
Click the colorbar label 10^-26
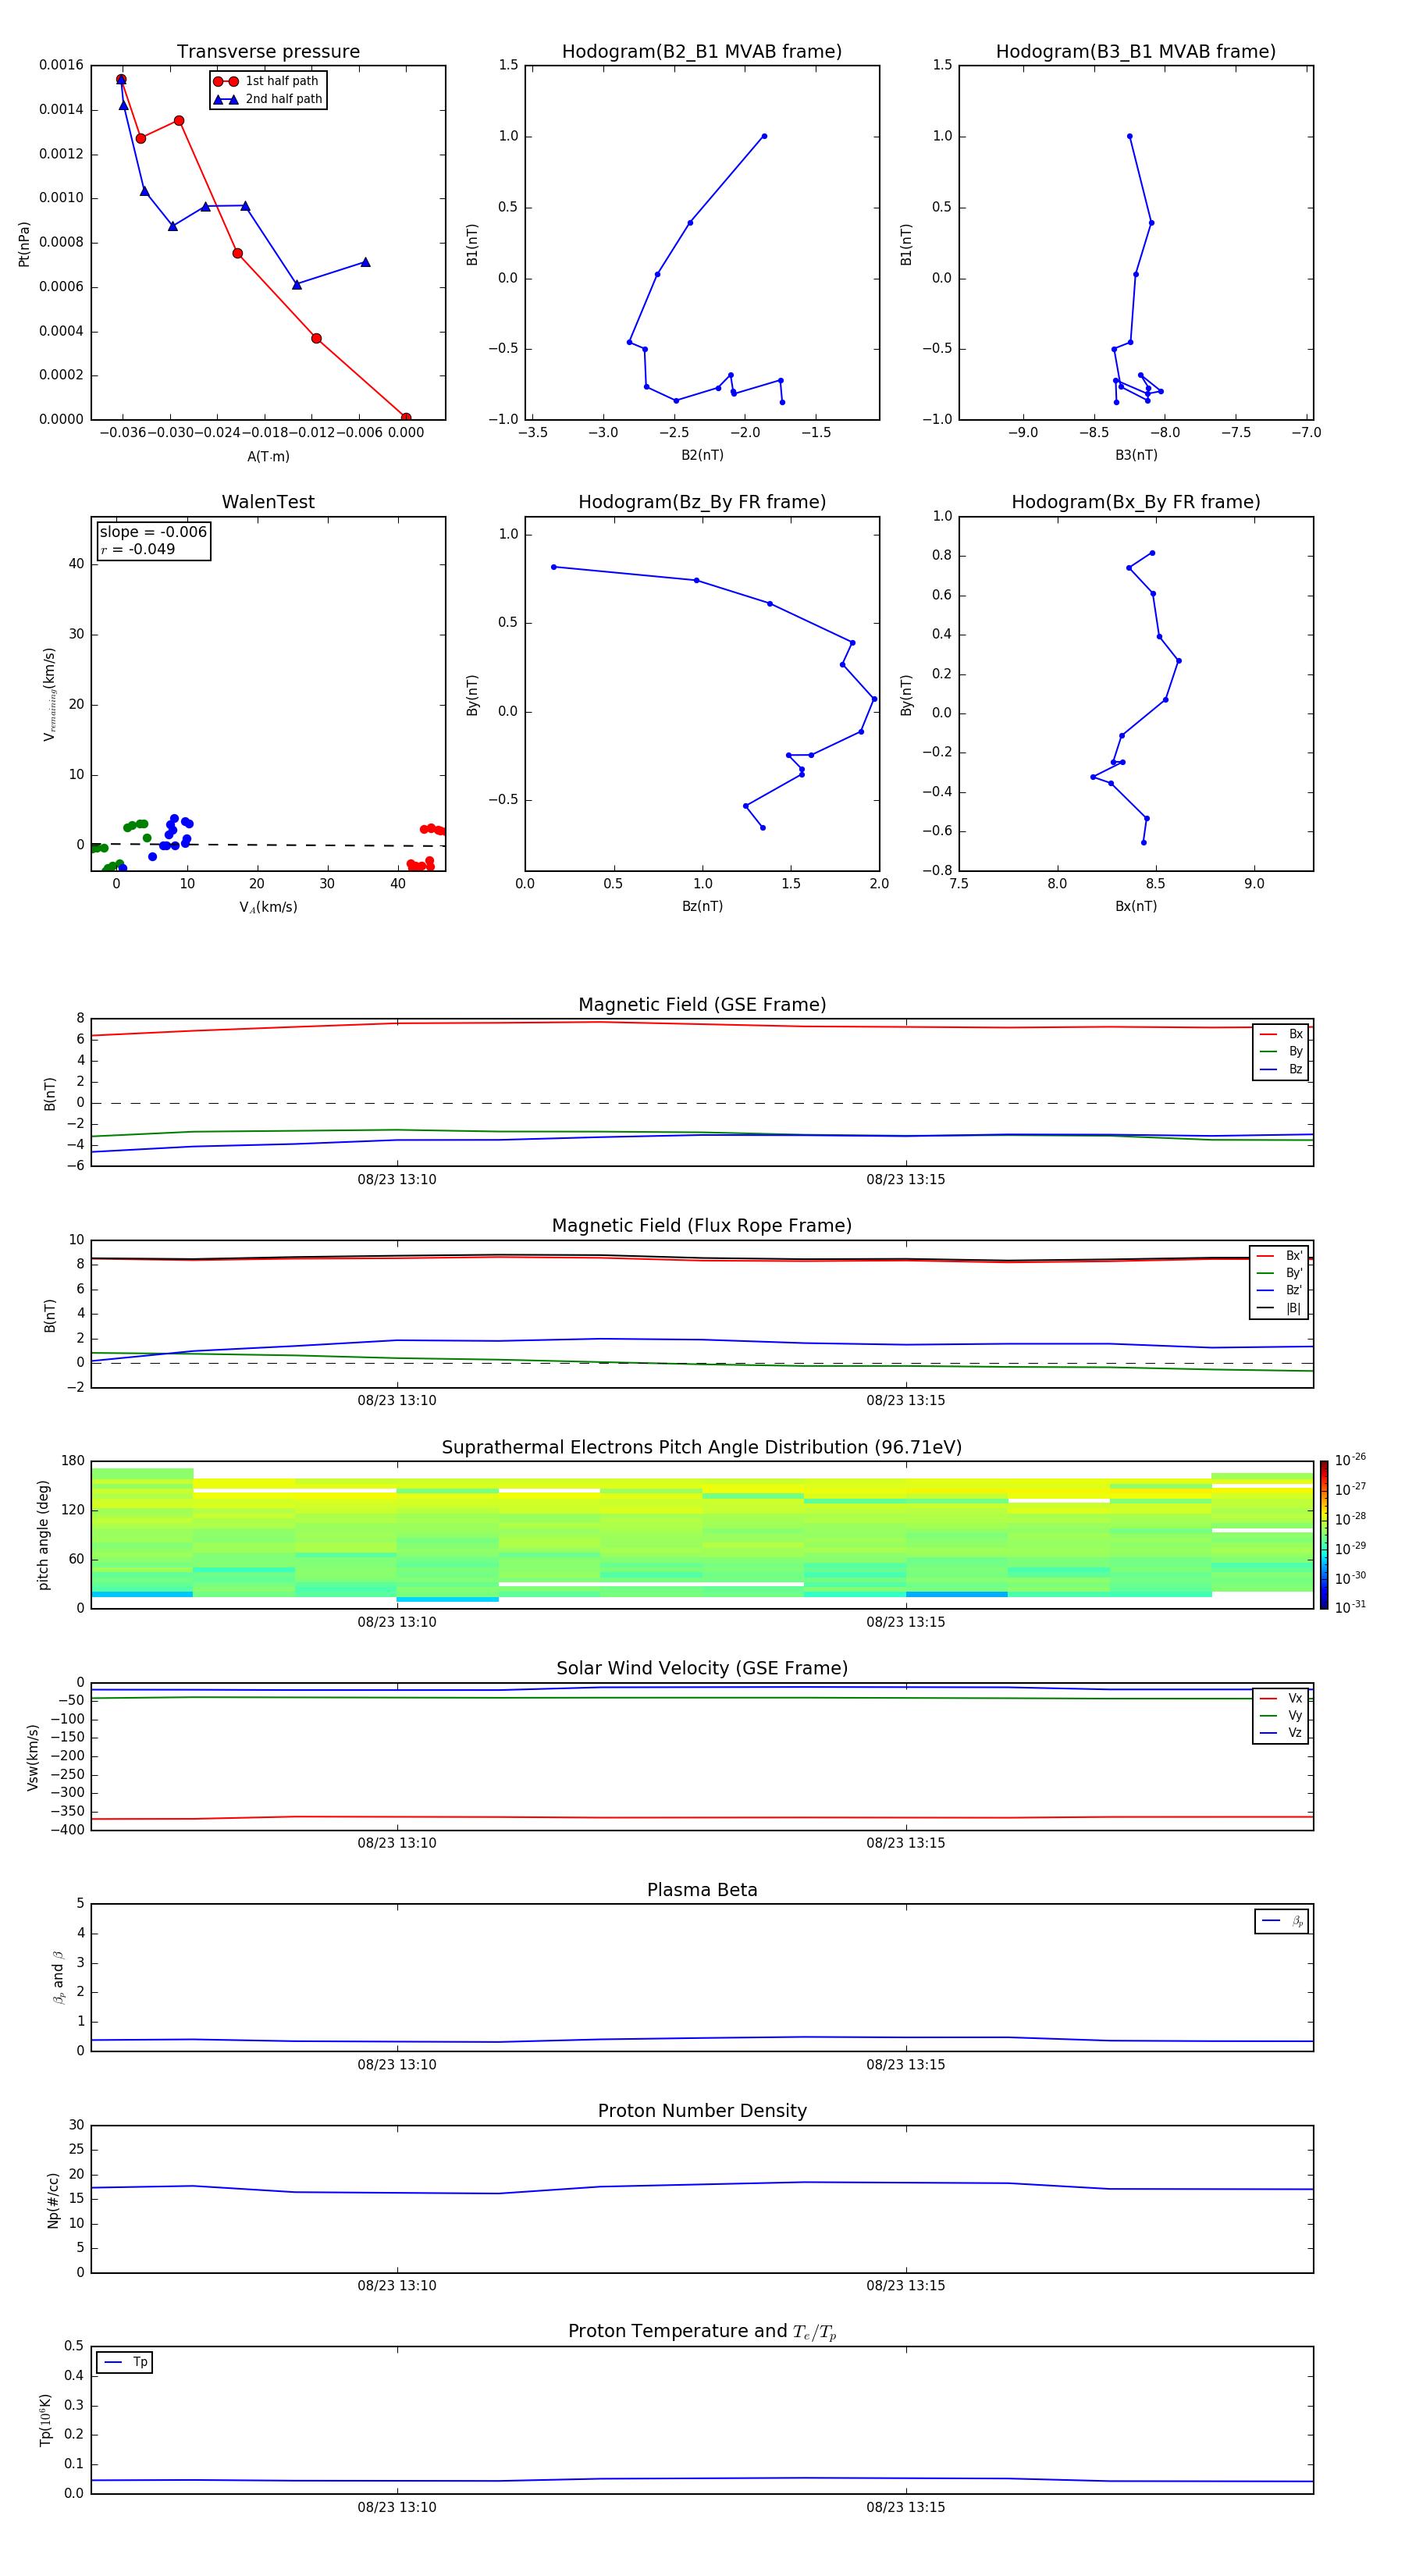(x=1350, y=1460)
